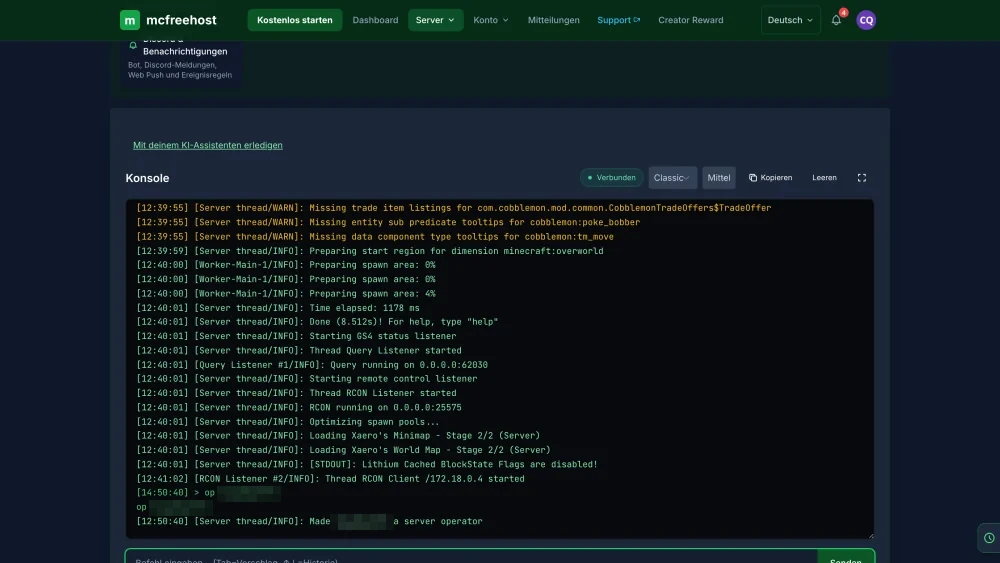Screen dimensions: 1000x563
Task: Select the 'Starting GS4 status listener' line
Action: coord(297,336)
